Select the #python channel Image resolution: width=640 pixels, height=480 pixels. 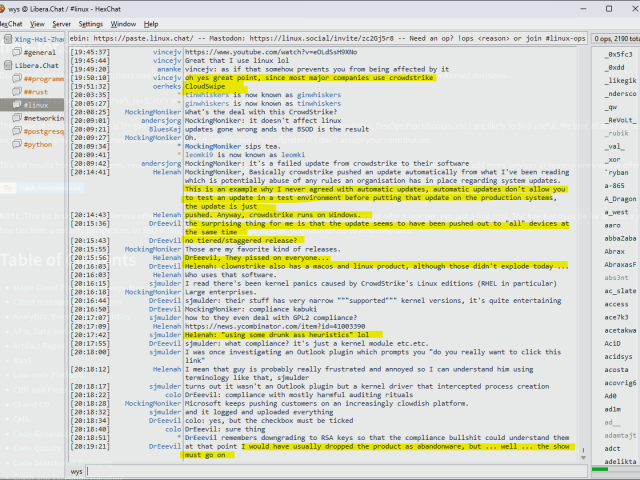(38, 144)
